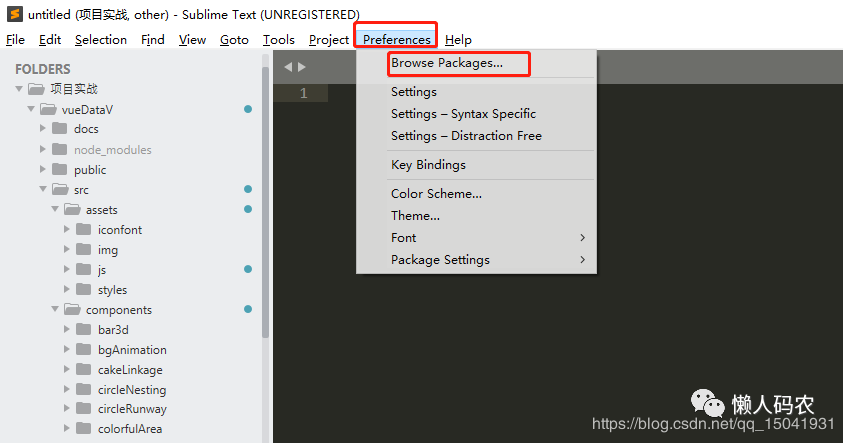Expand the bgAnimation folder
Viewport: 843px width, 443px height.
(x=67, y=349)
